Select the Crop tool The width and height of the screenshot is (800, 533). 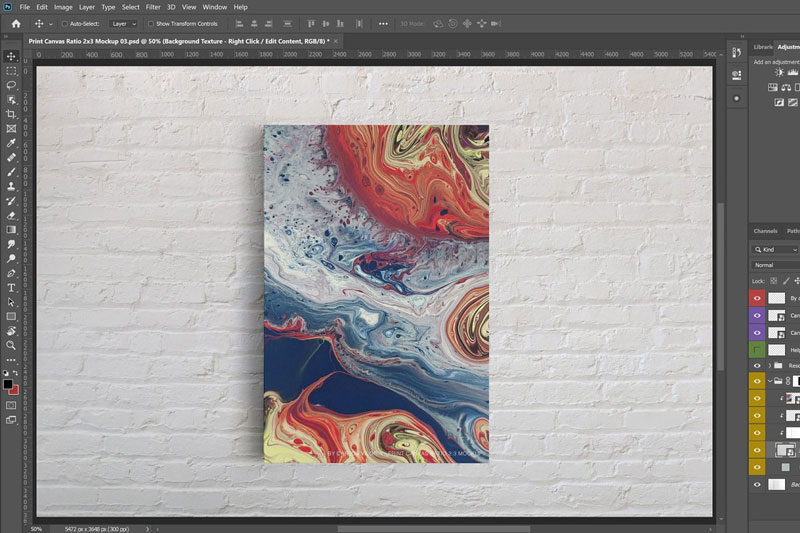(11, 114)
